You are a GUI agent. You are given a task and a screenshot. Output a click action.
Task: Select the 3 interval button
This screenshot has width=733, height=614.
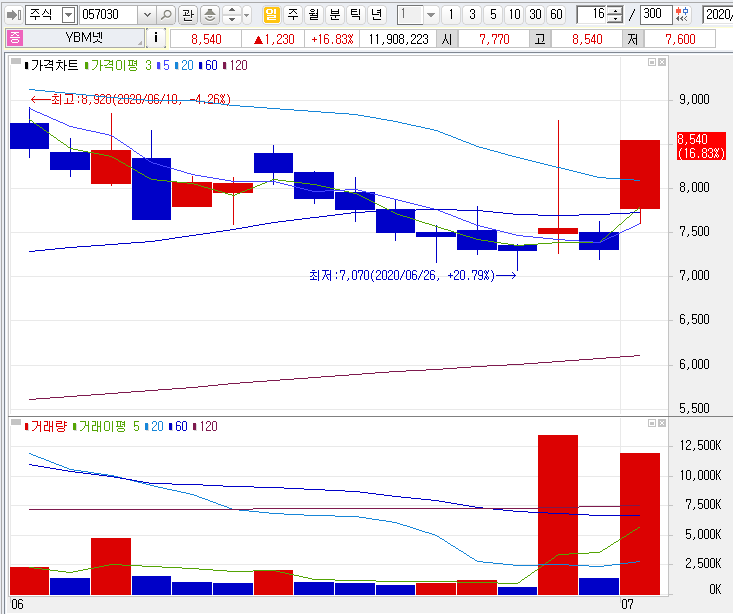pos(472,15)
